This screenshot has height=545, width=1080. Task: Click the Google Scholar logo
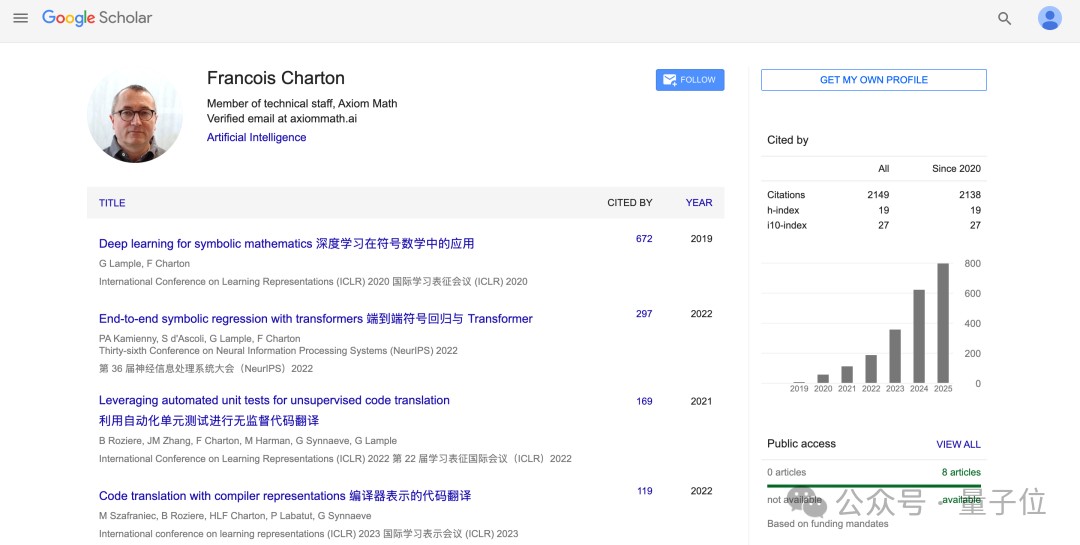pyautogui.click(x=97, y=18)
